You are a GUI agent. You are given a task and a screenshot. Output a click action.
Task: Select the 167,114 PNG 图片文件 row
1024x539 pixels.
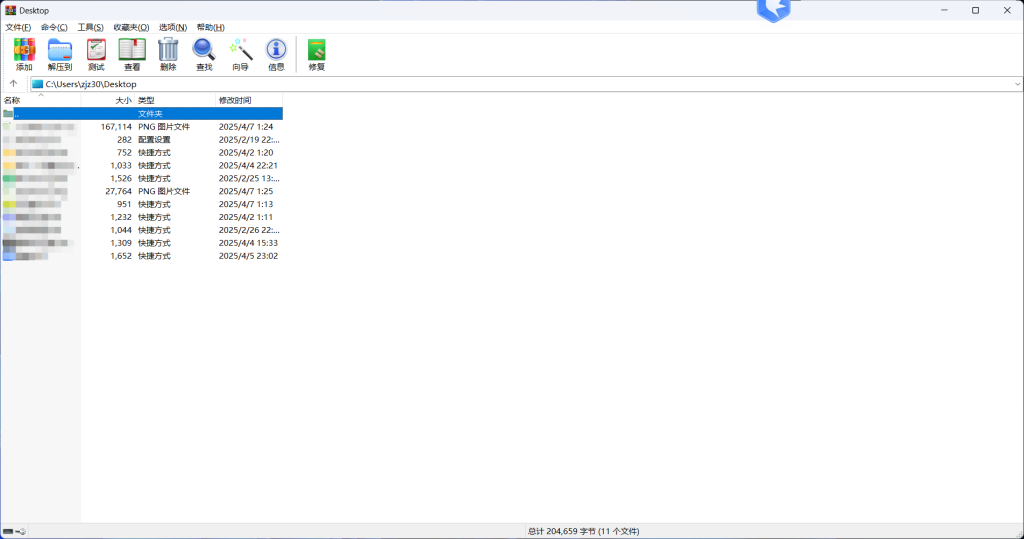coord(142,127)
